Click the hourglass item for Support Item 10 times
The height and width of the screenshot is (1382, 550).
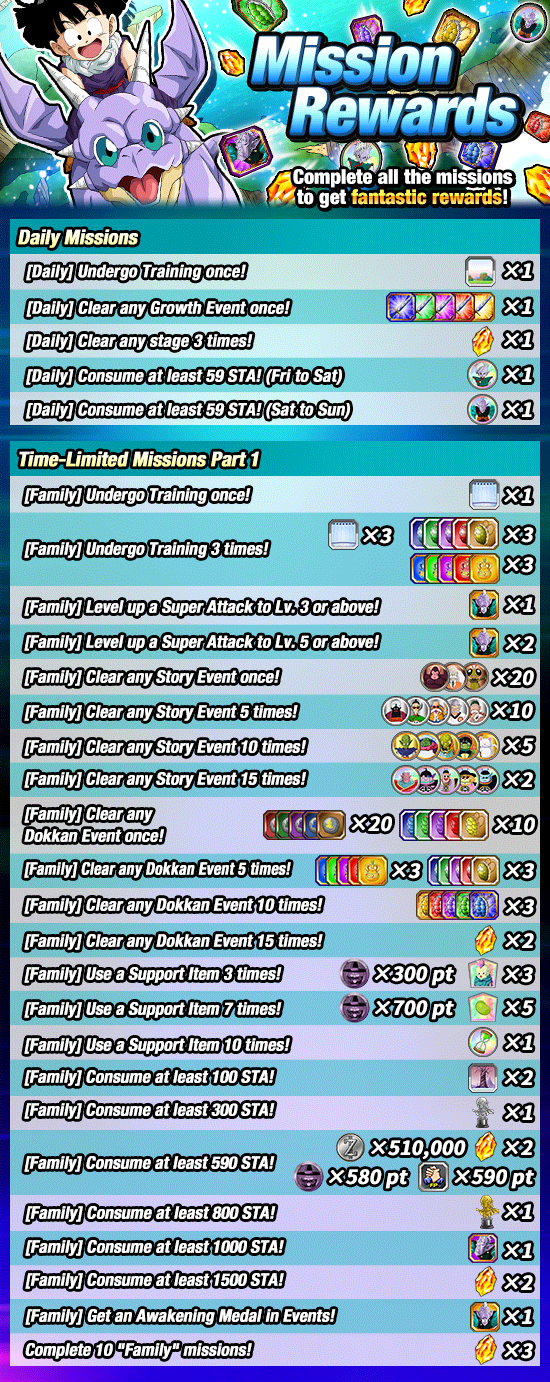tap(483, 1042)
